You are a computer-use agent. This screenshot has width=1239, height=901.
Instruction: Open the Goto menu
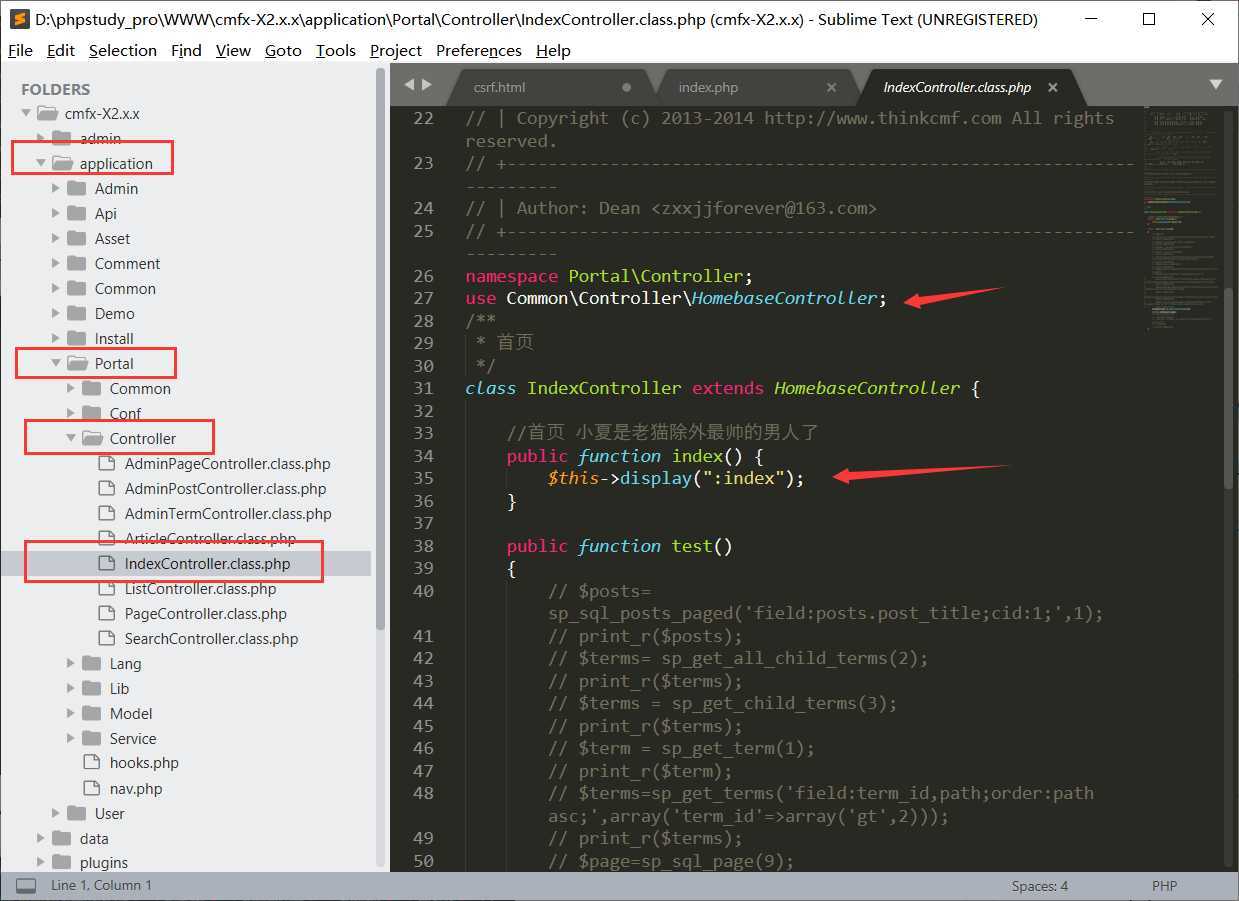point(283,50)
